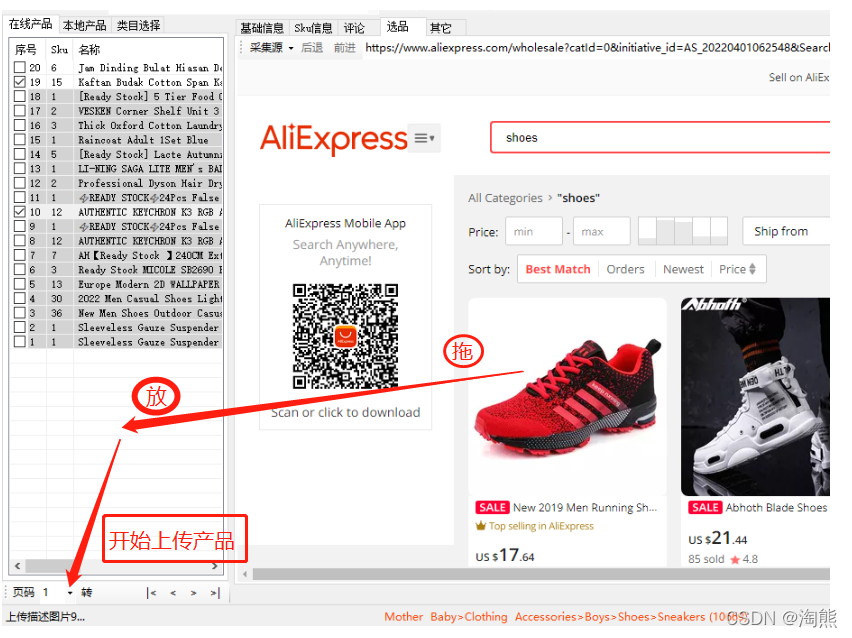Click SALE badge on New 2019 Men Running
This screenshot has width=852, height=638.
coord(492,508)
